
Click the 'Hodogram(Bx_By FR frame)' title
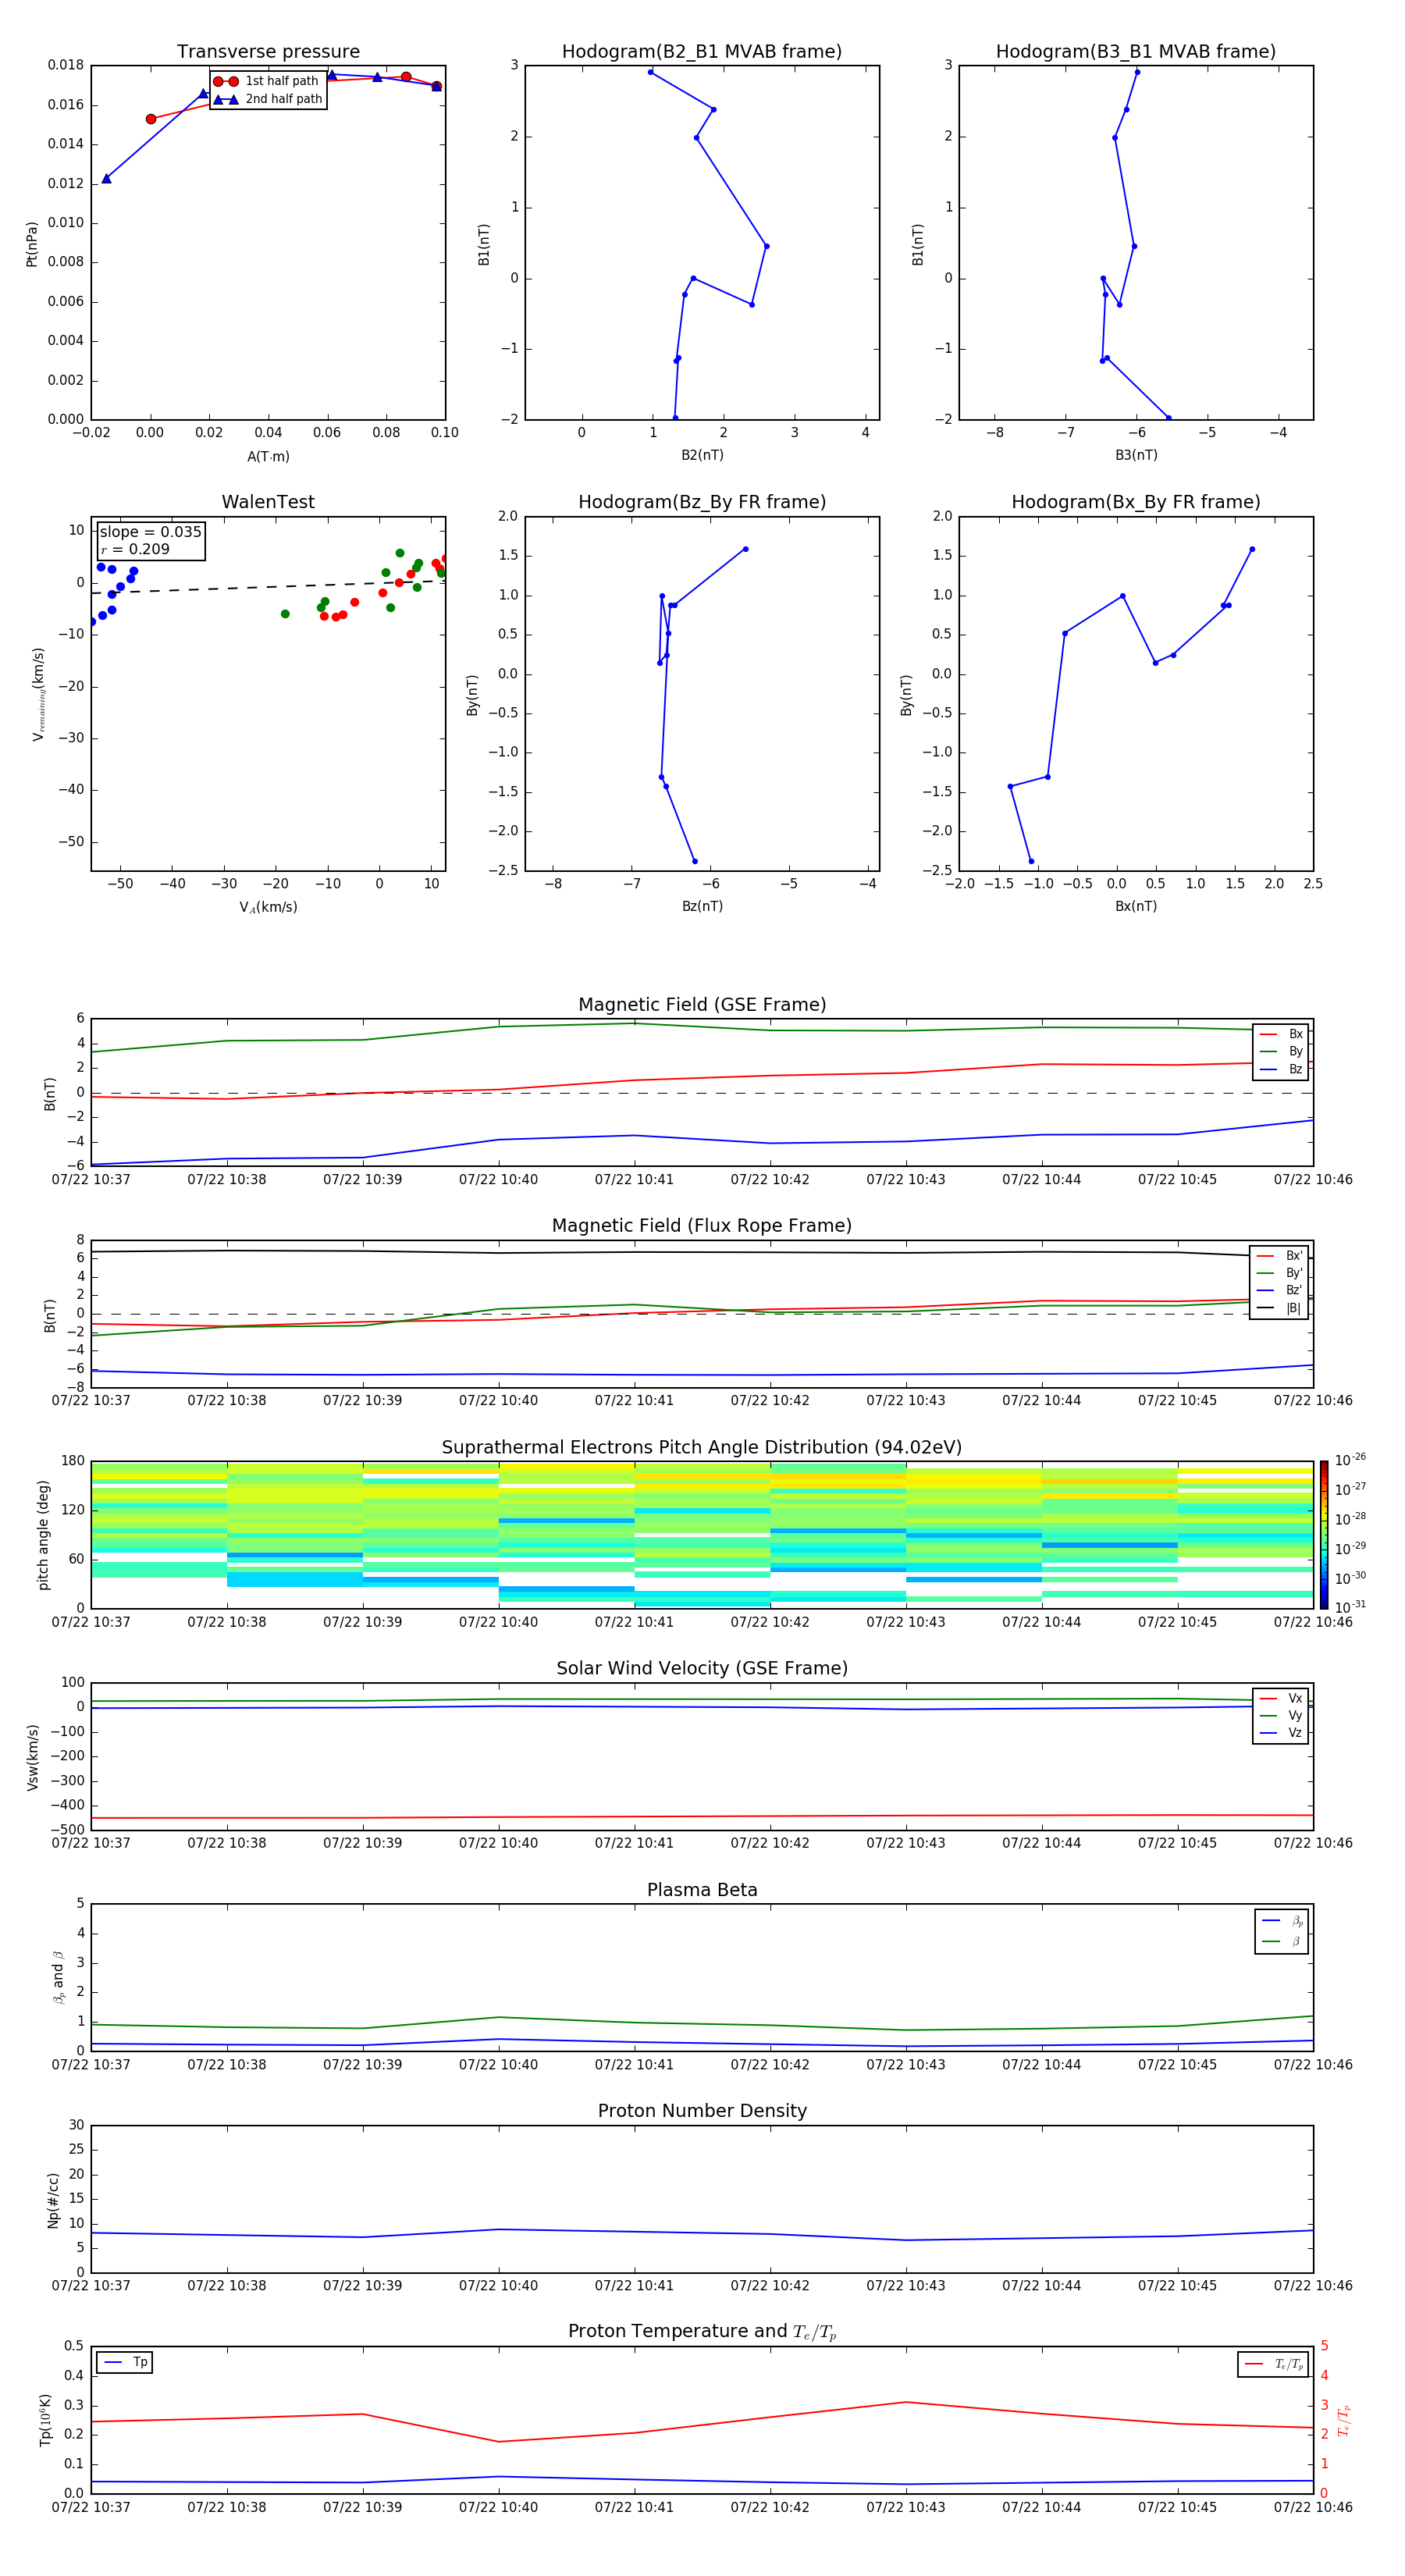pyautogui.click(x=1136, y=502)
